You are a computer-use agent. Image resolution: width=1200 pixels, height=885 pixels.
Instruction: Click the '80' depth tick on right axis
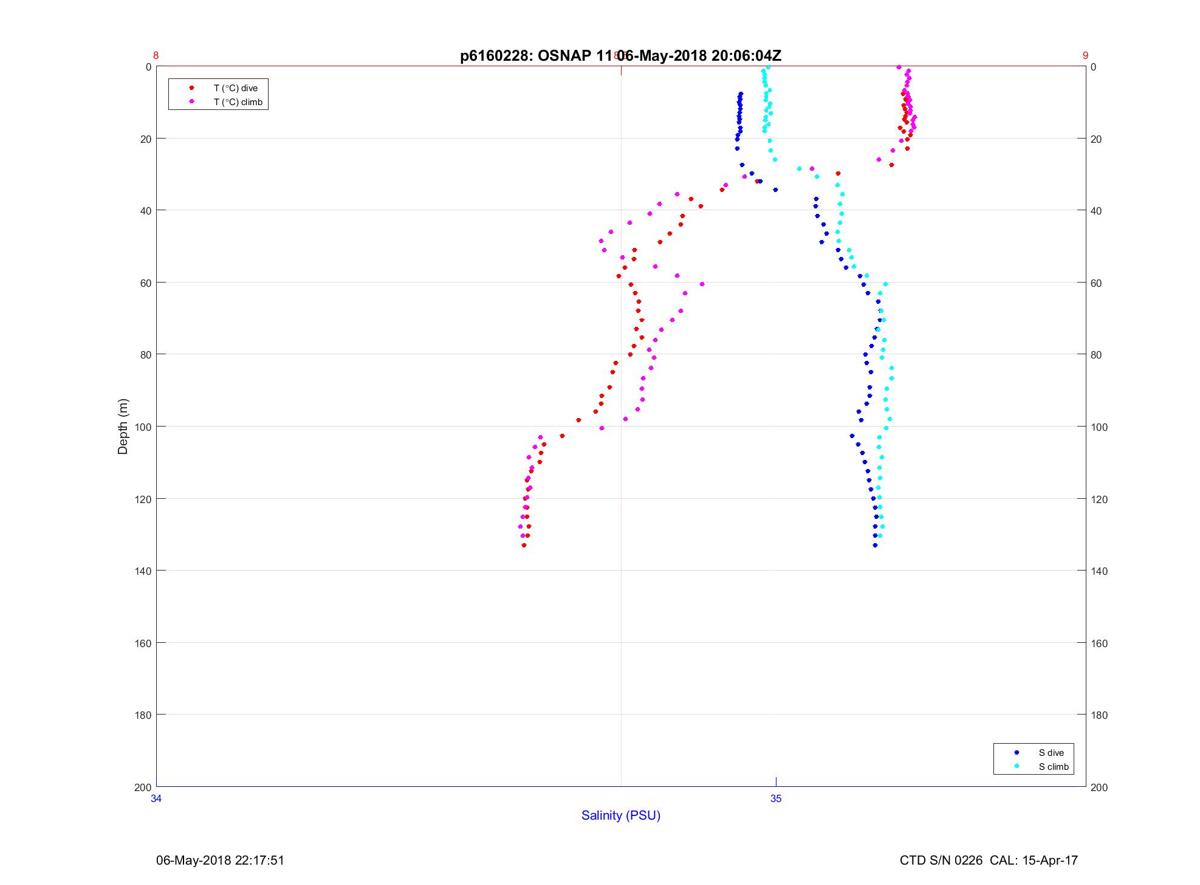click(1097, 355)
